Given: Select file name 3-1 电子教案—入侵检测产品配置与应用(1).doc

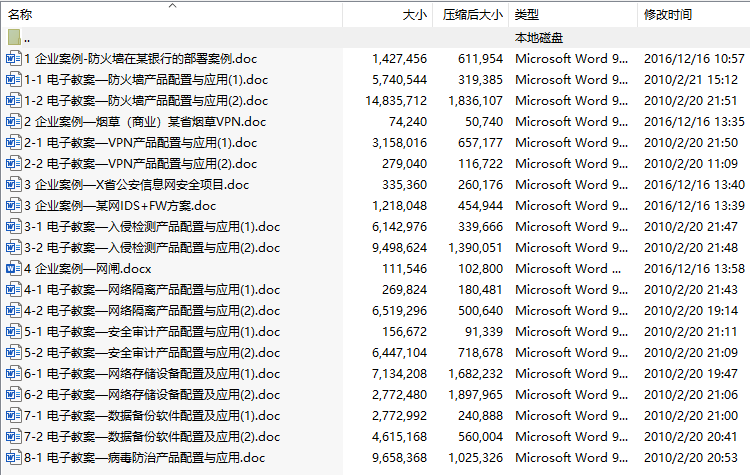Looking at the screenshot, I should click(x=152, y=227).
